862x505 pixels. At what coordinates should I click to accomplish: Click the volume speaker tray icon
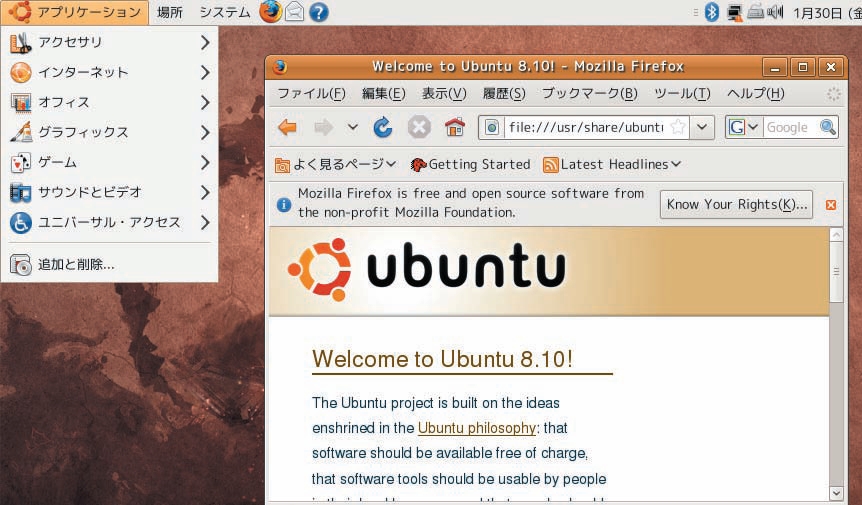coord(775,12)
